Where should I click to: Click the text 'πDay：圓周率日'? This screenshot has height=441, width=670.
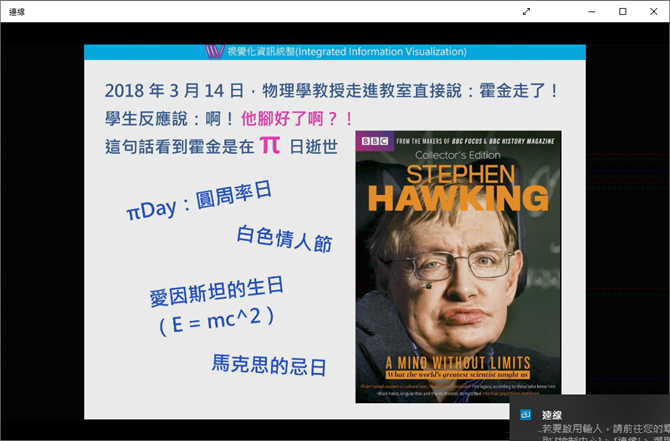[x=199, y=200]
